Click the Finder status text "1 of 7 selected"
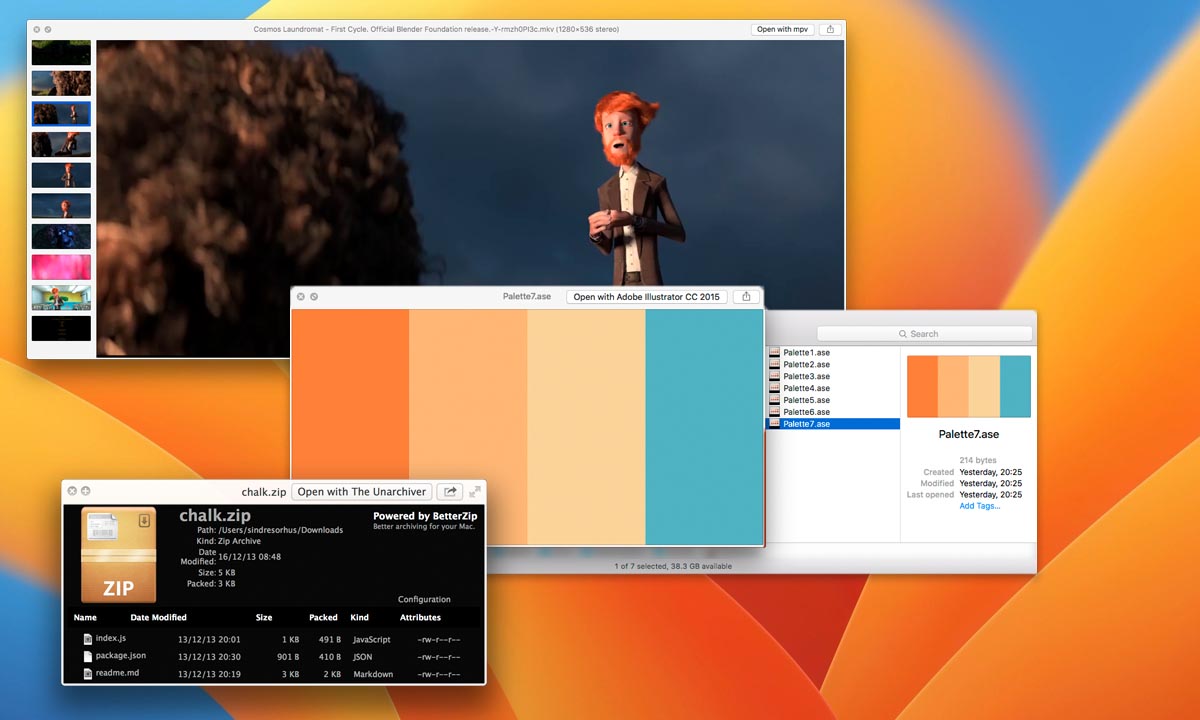Viewport: 1200px width, 720px height. tap(643, 566)
